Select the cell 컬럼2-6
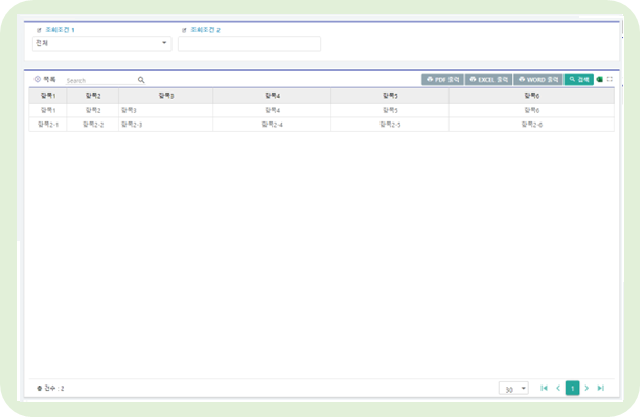This screenshot has width=640, height=417. (531, 124)
